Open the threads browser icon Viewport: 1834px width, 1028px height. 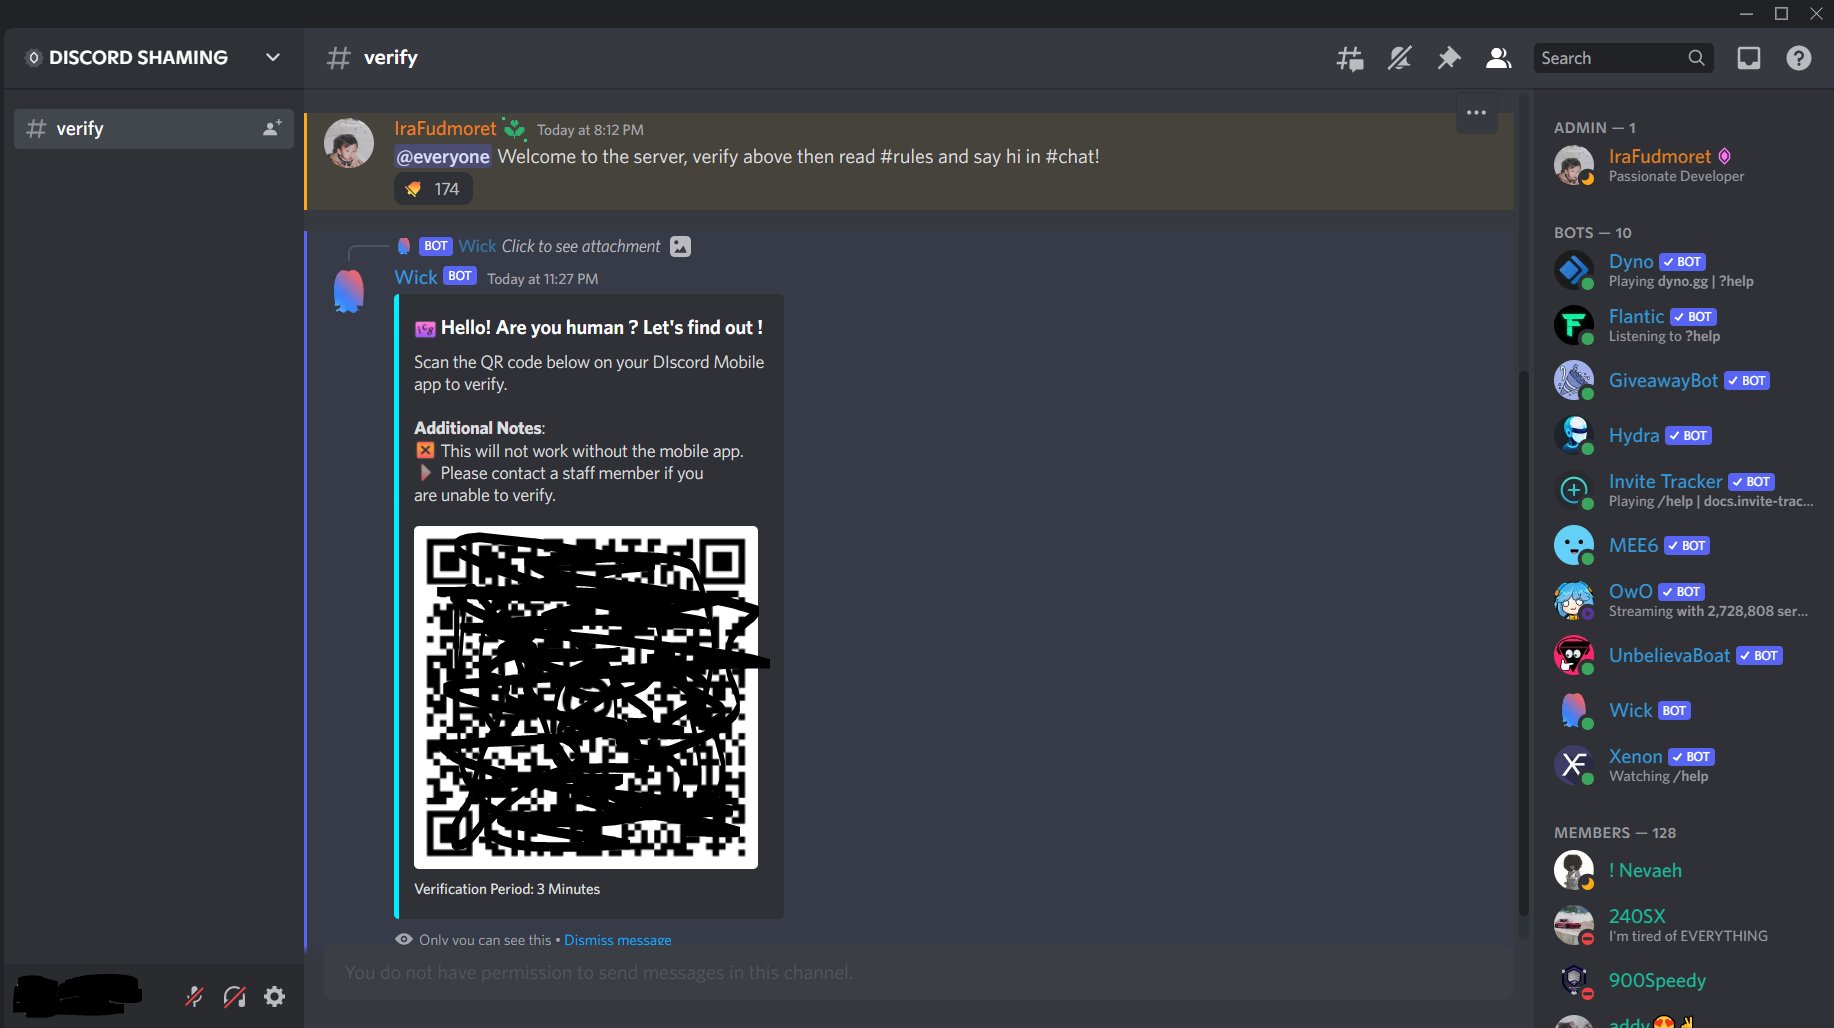click(x=1349, y=57)
